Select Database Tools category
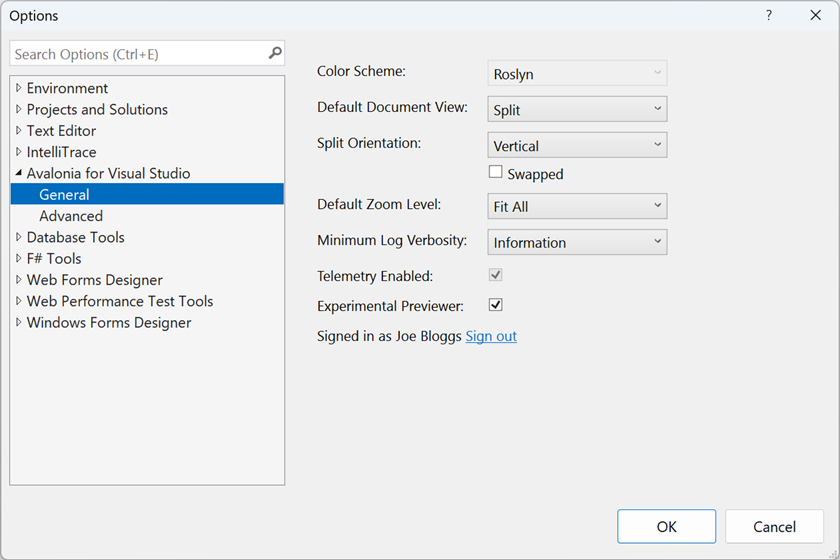840x560 pixels. (x=75, y=237)
